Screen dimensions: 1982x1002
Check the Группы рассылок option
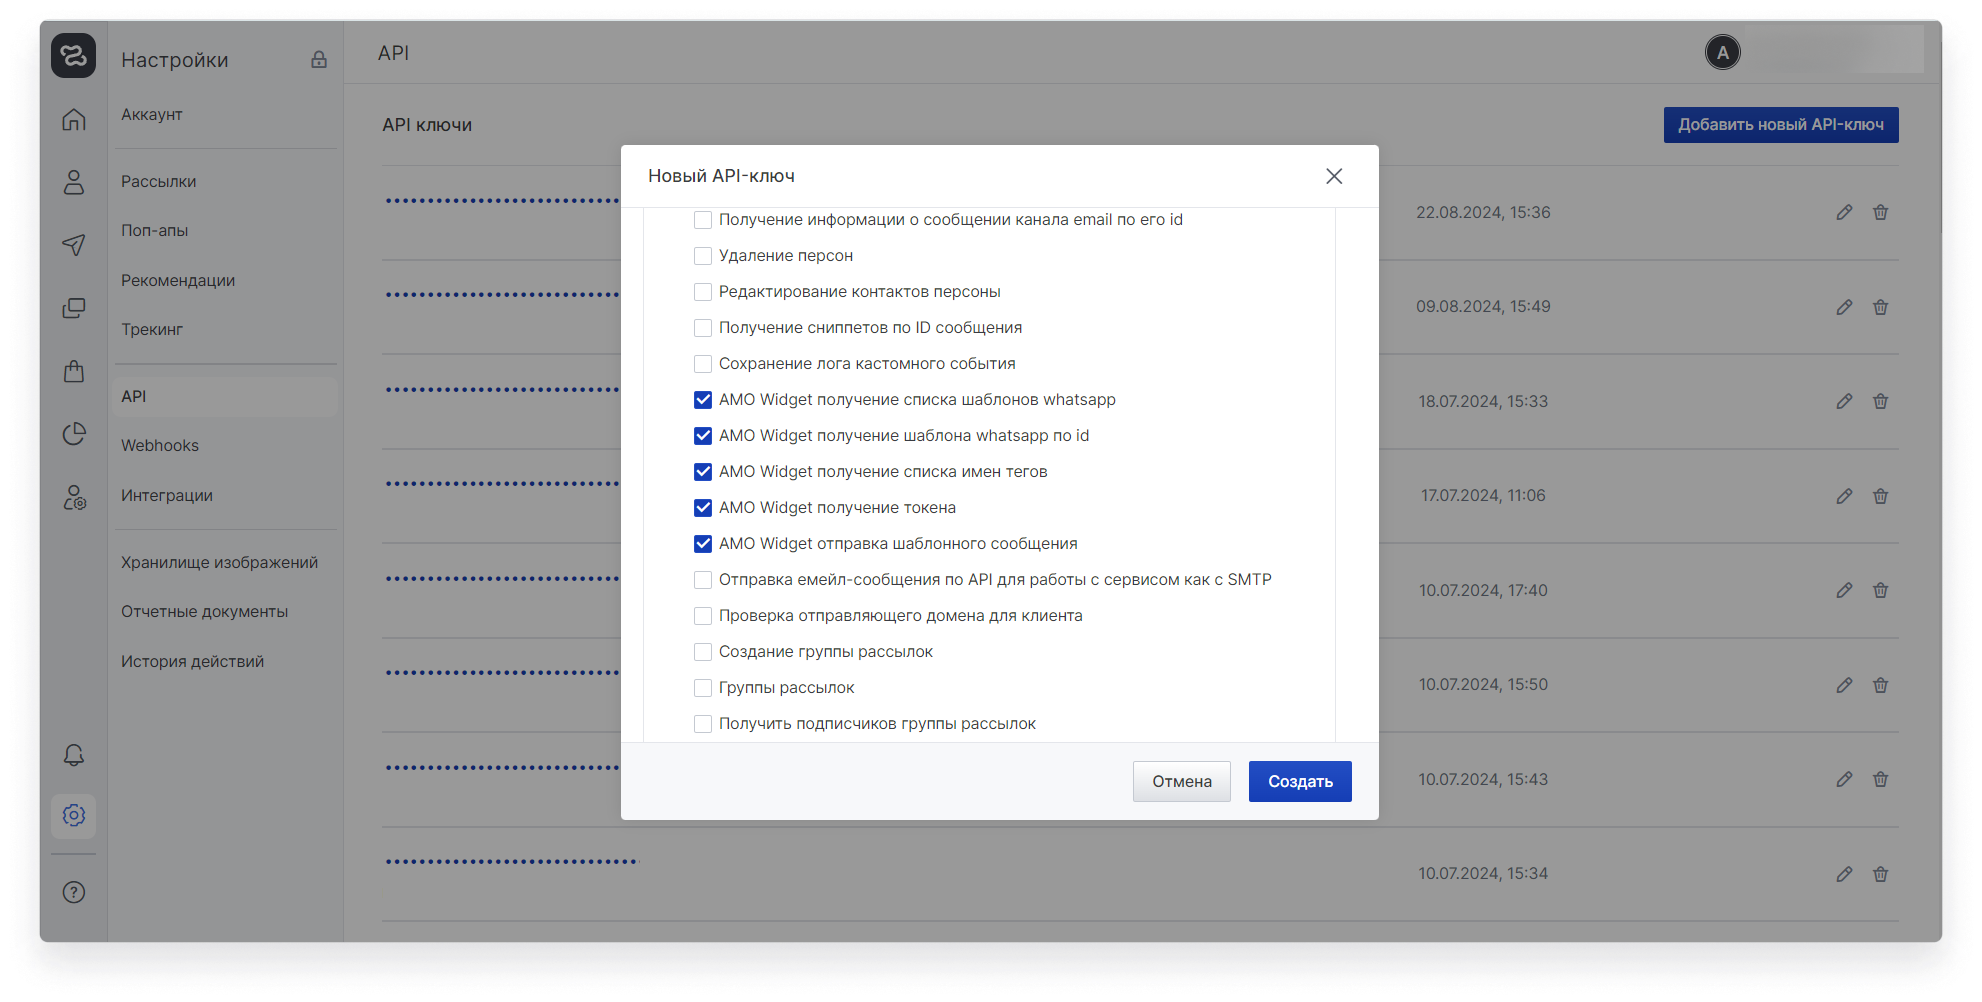pyautogui.click(x=703, y=688)
